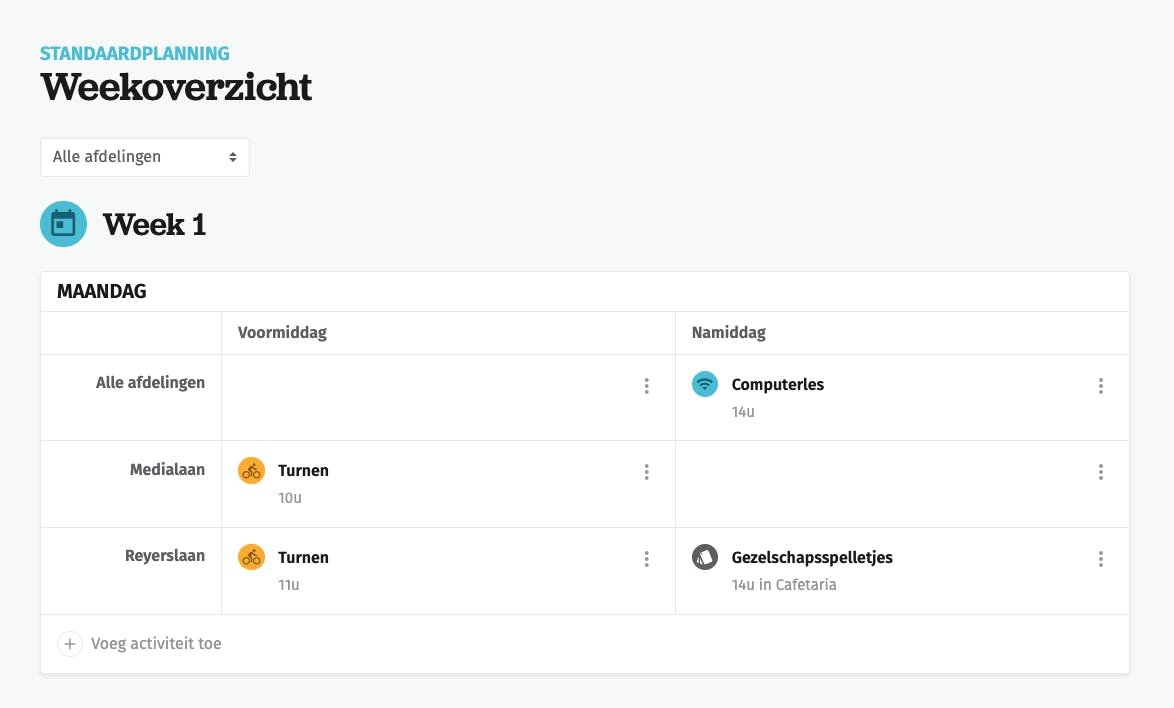
Task: Click the Standaardplanning breadcrumb heading
Action: (x=135, y=53)
